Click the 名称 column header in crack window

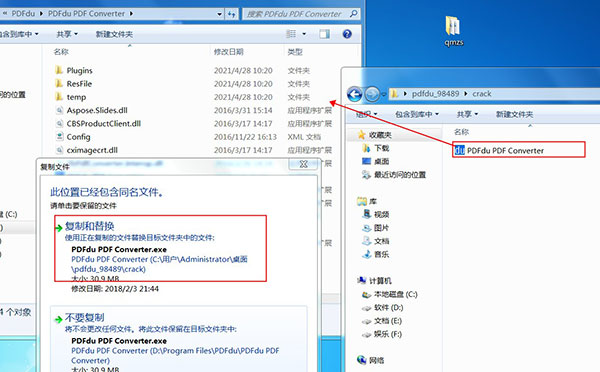[461, 132]
